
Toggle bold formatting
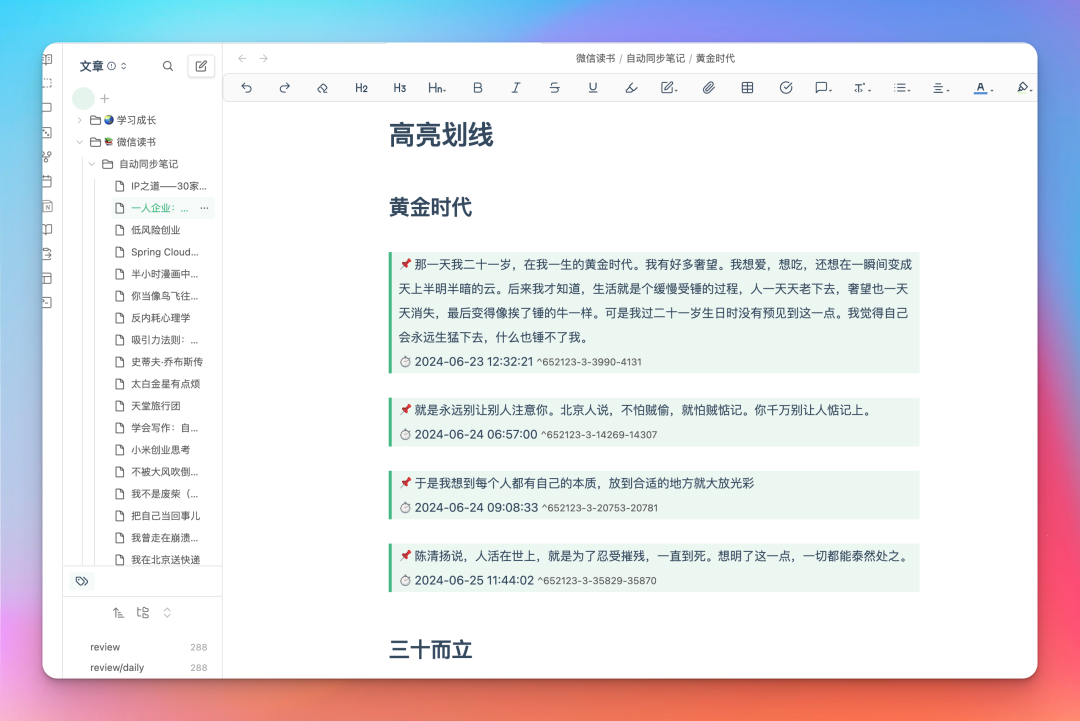click(x=478, y=88)
